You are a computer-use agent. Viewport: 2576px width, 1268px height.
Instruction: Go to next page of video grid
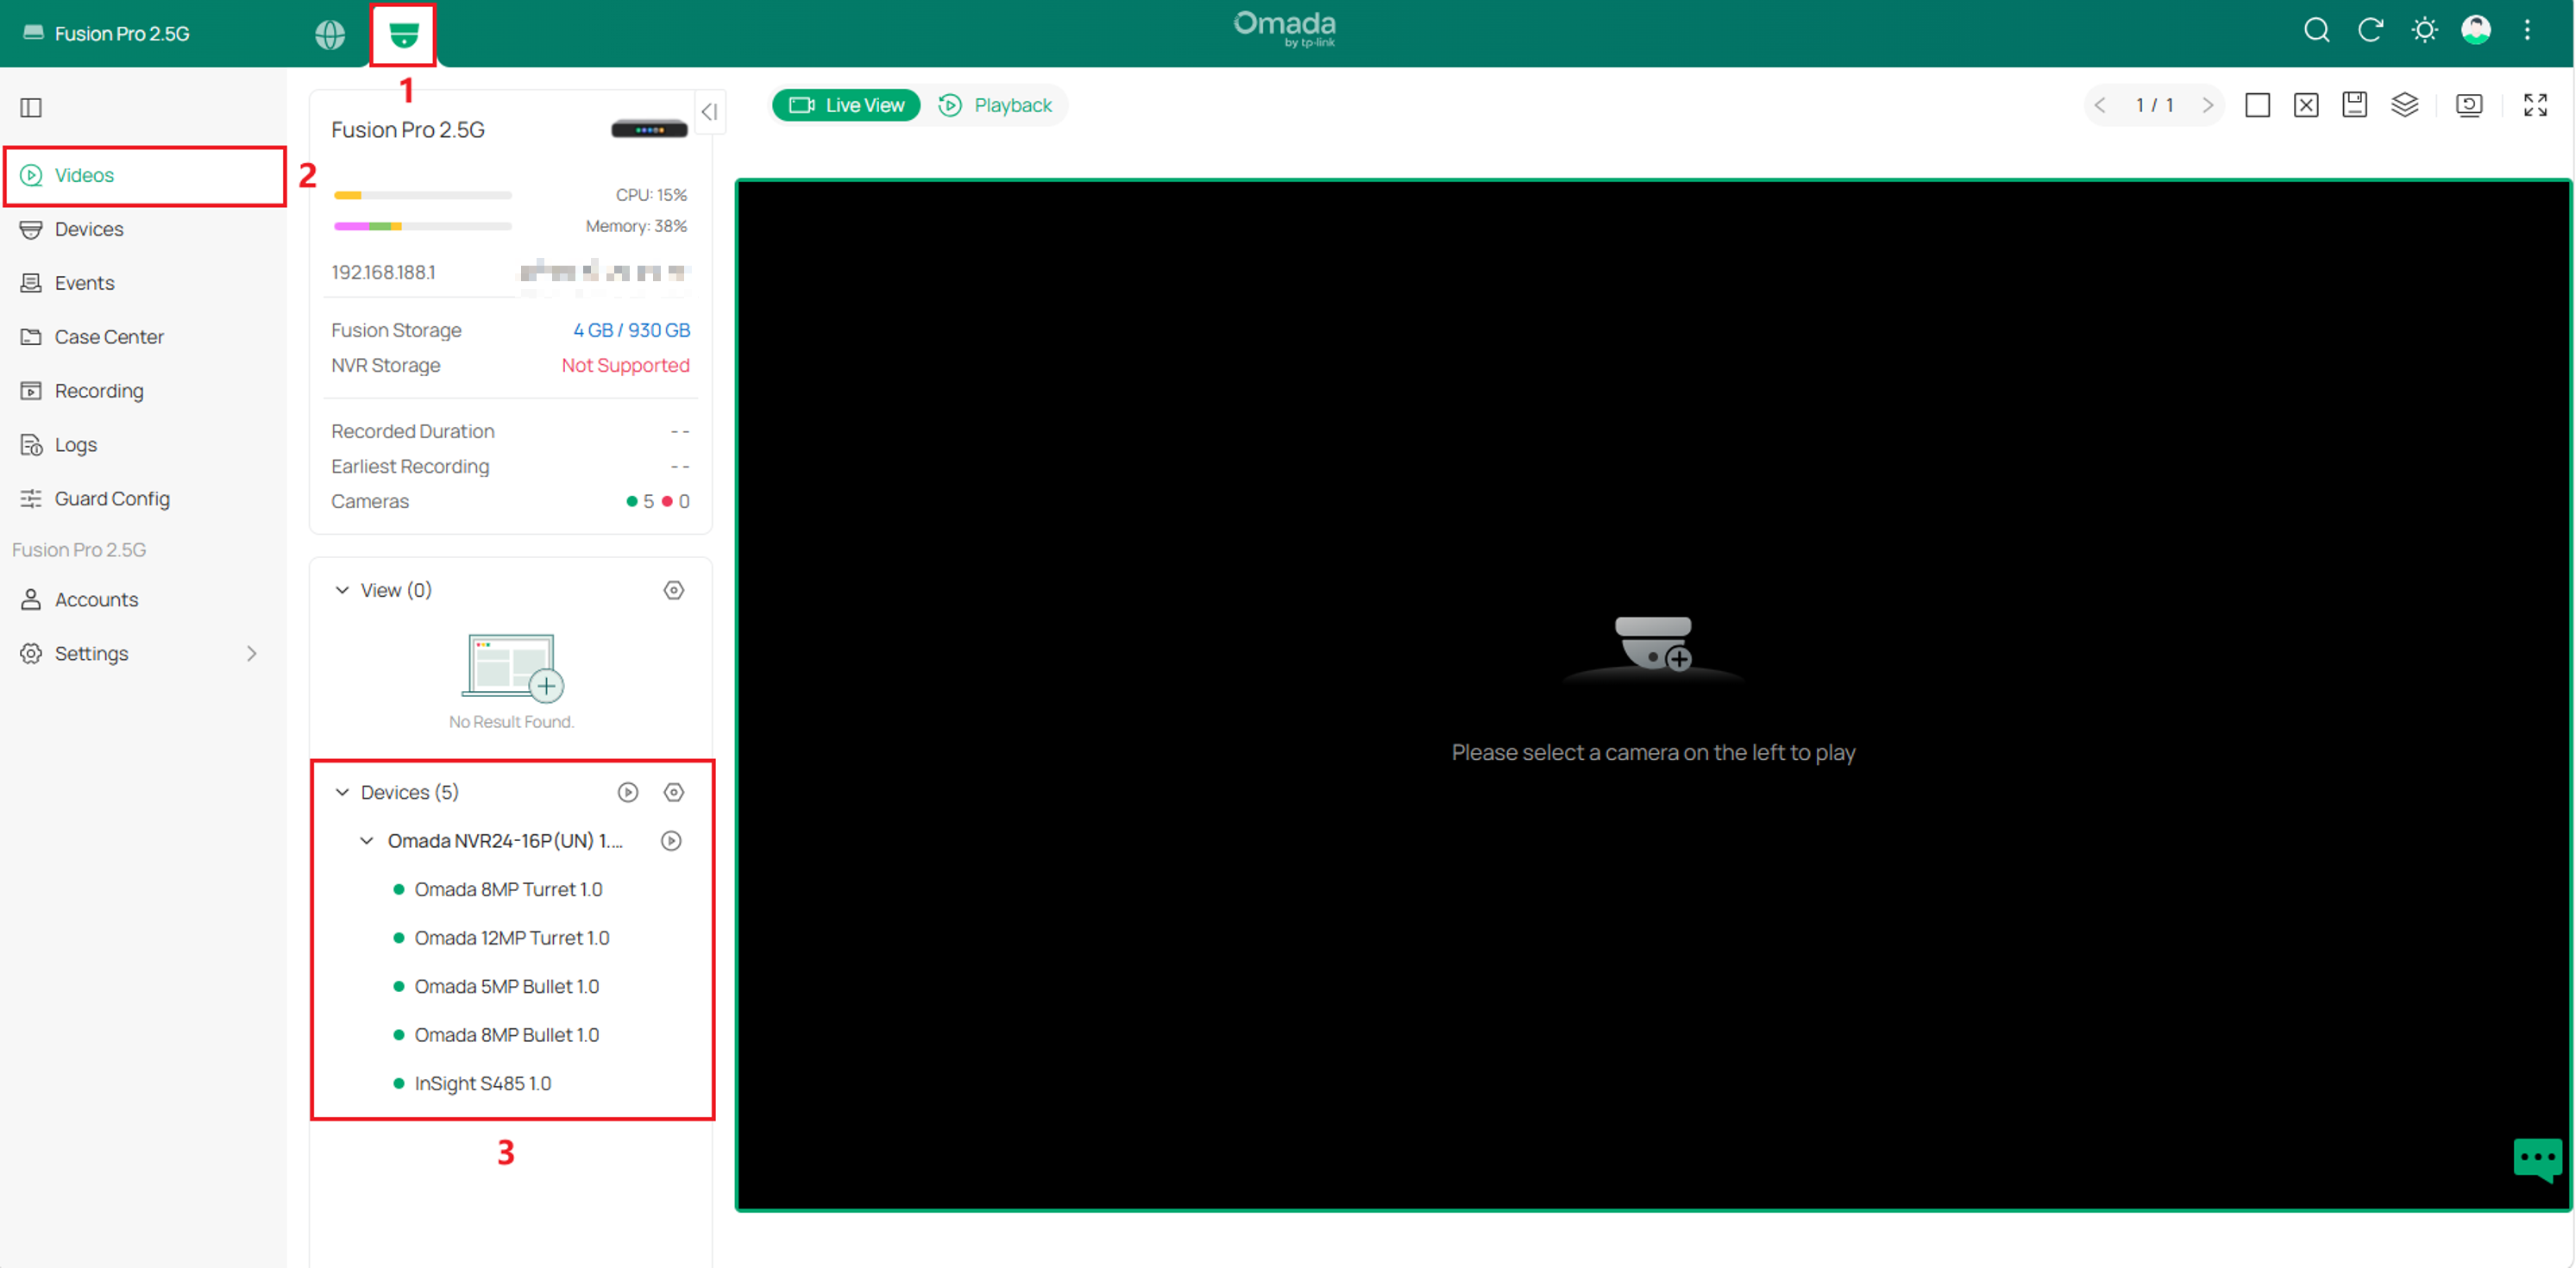click(2208, 105)
